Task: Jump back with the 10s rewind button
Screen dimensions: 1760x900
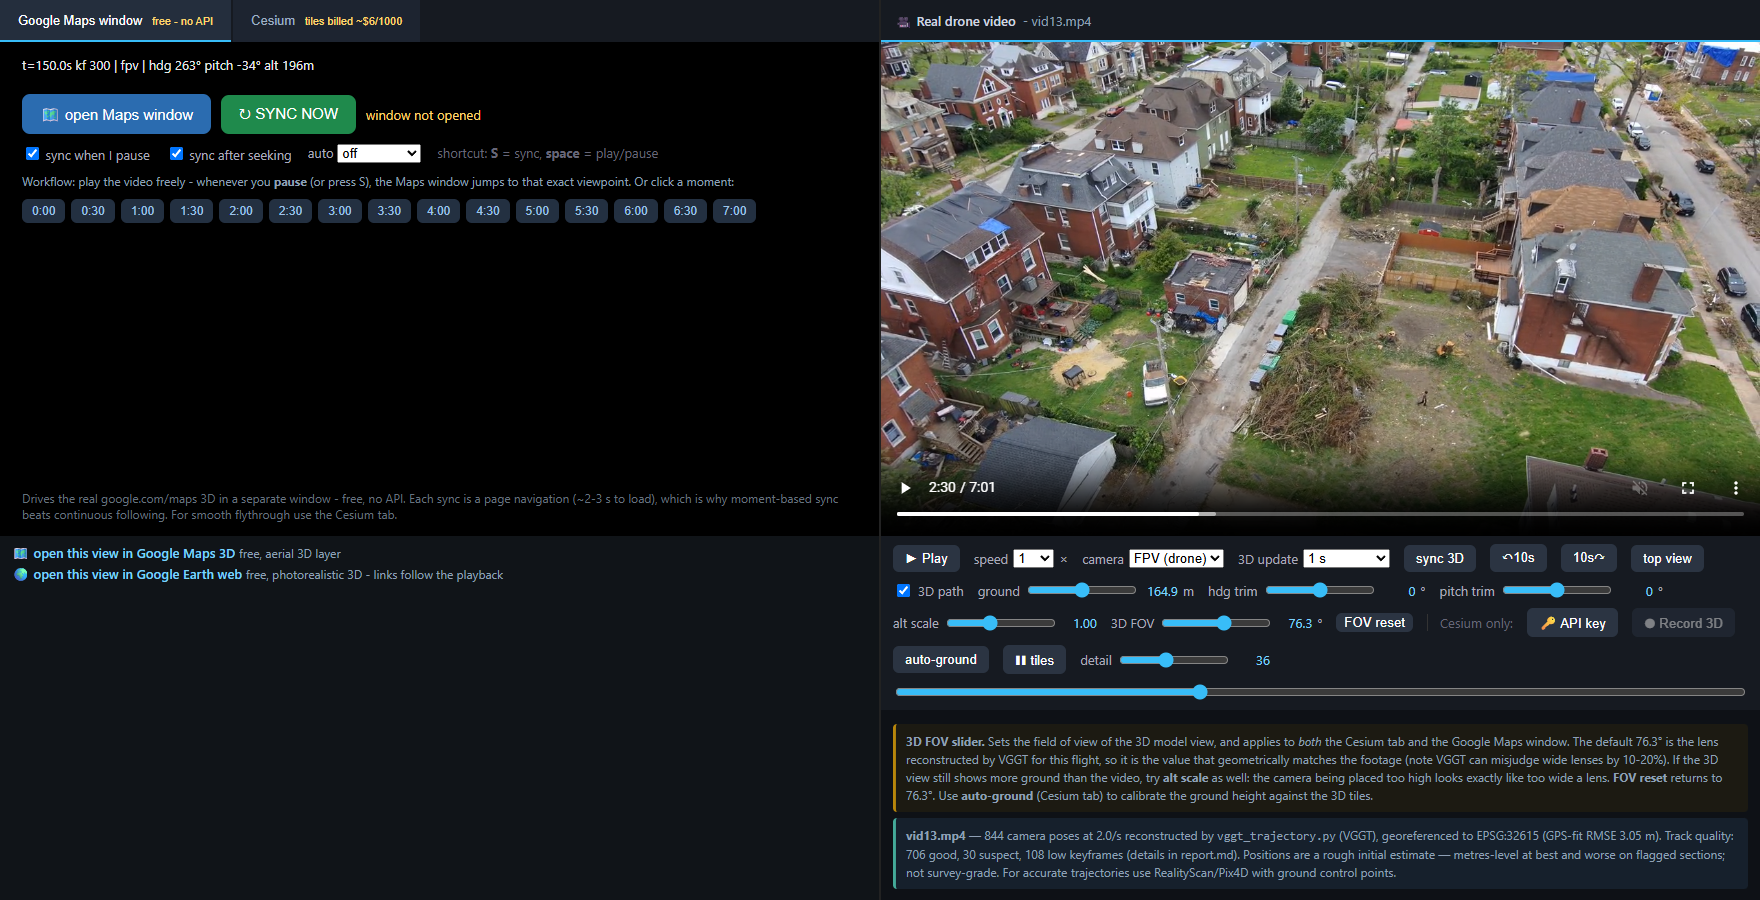Action: pos(1518,558)
